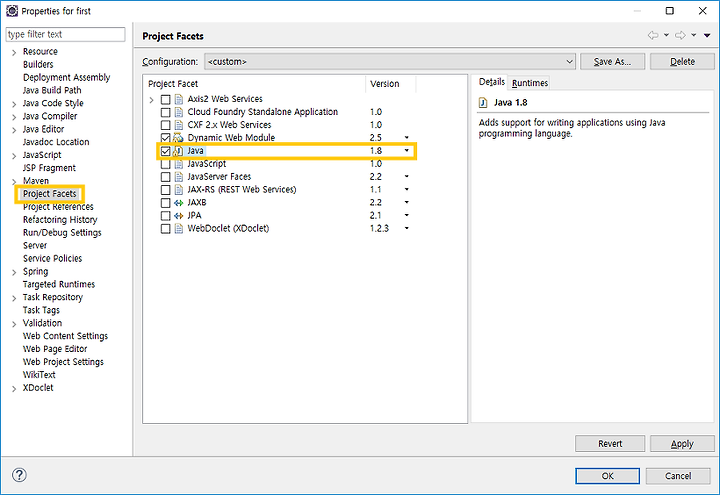Image resolution: width=720 pixels, height=495 pixels.
Task: Click the Eclipse icon in title bar
Action: click(11, 11)
